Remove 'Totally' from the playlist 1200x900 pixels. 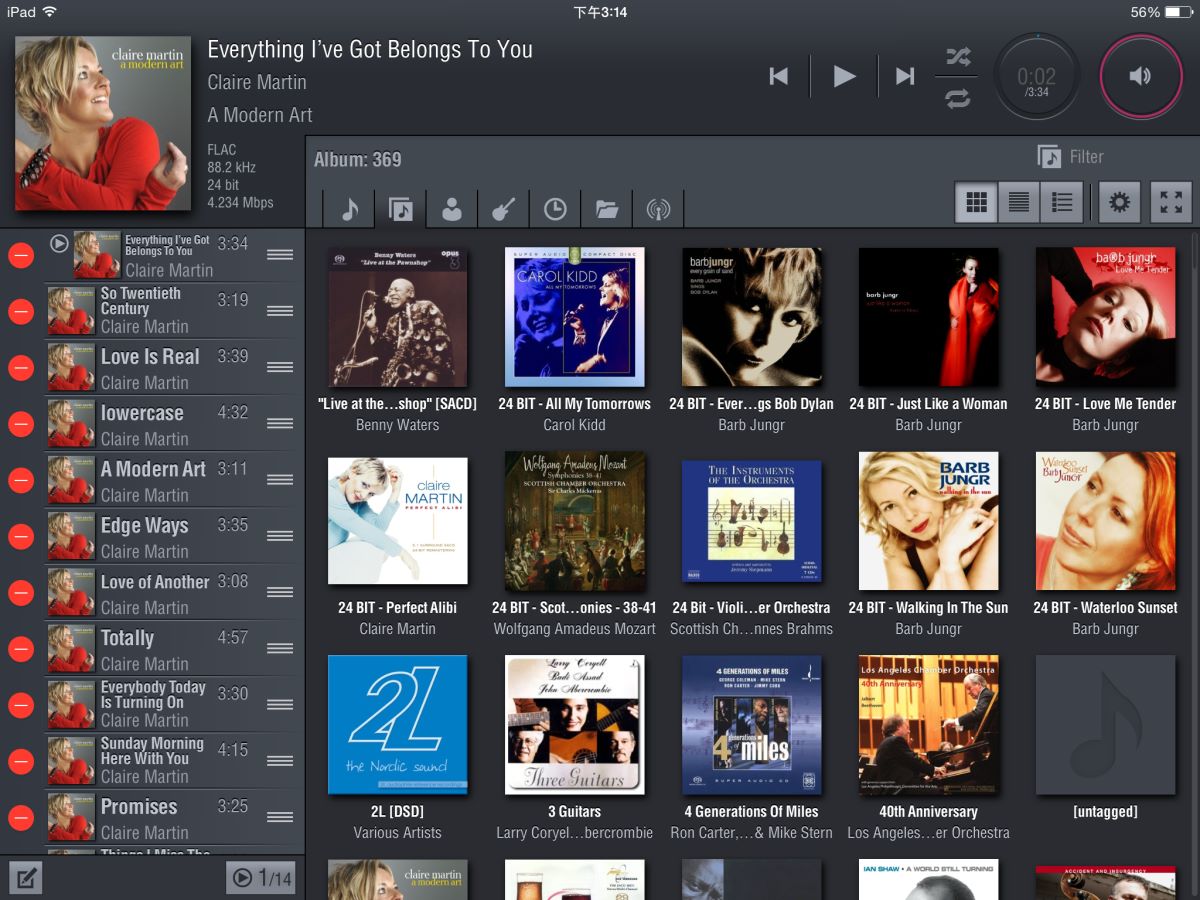coord(20,649)
